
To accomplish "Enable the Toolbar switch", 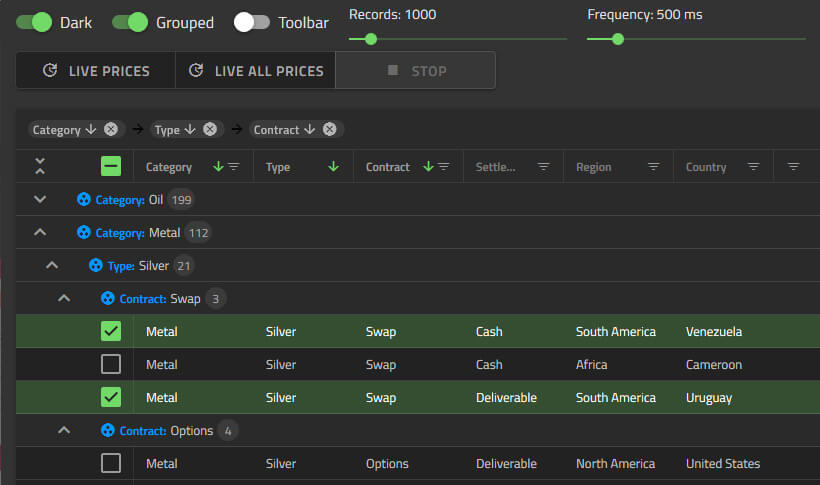I will [252, 22].
